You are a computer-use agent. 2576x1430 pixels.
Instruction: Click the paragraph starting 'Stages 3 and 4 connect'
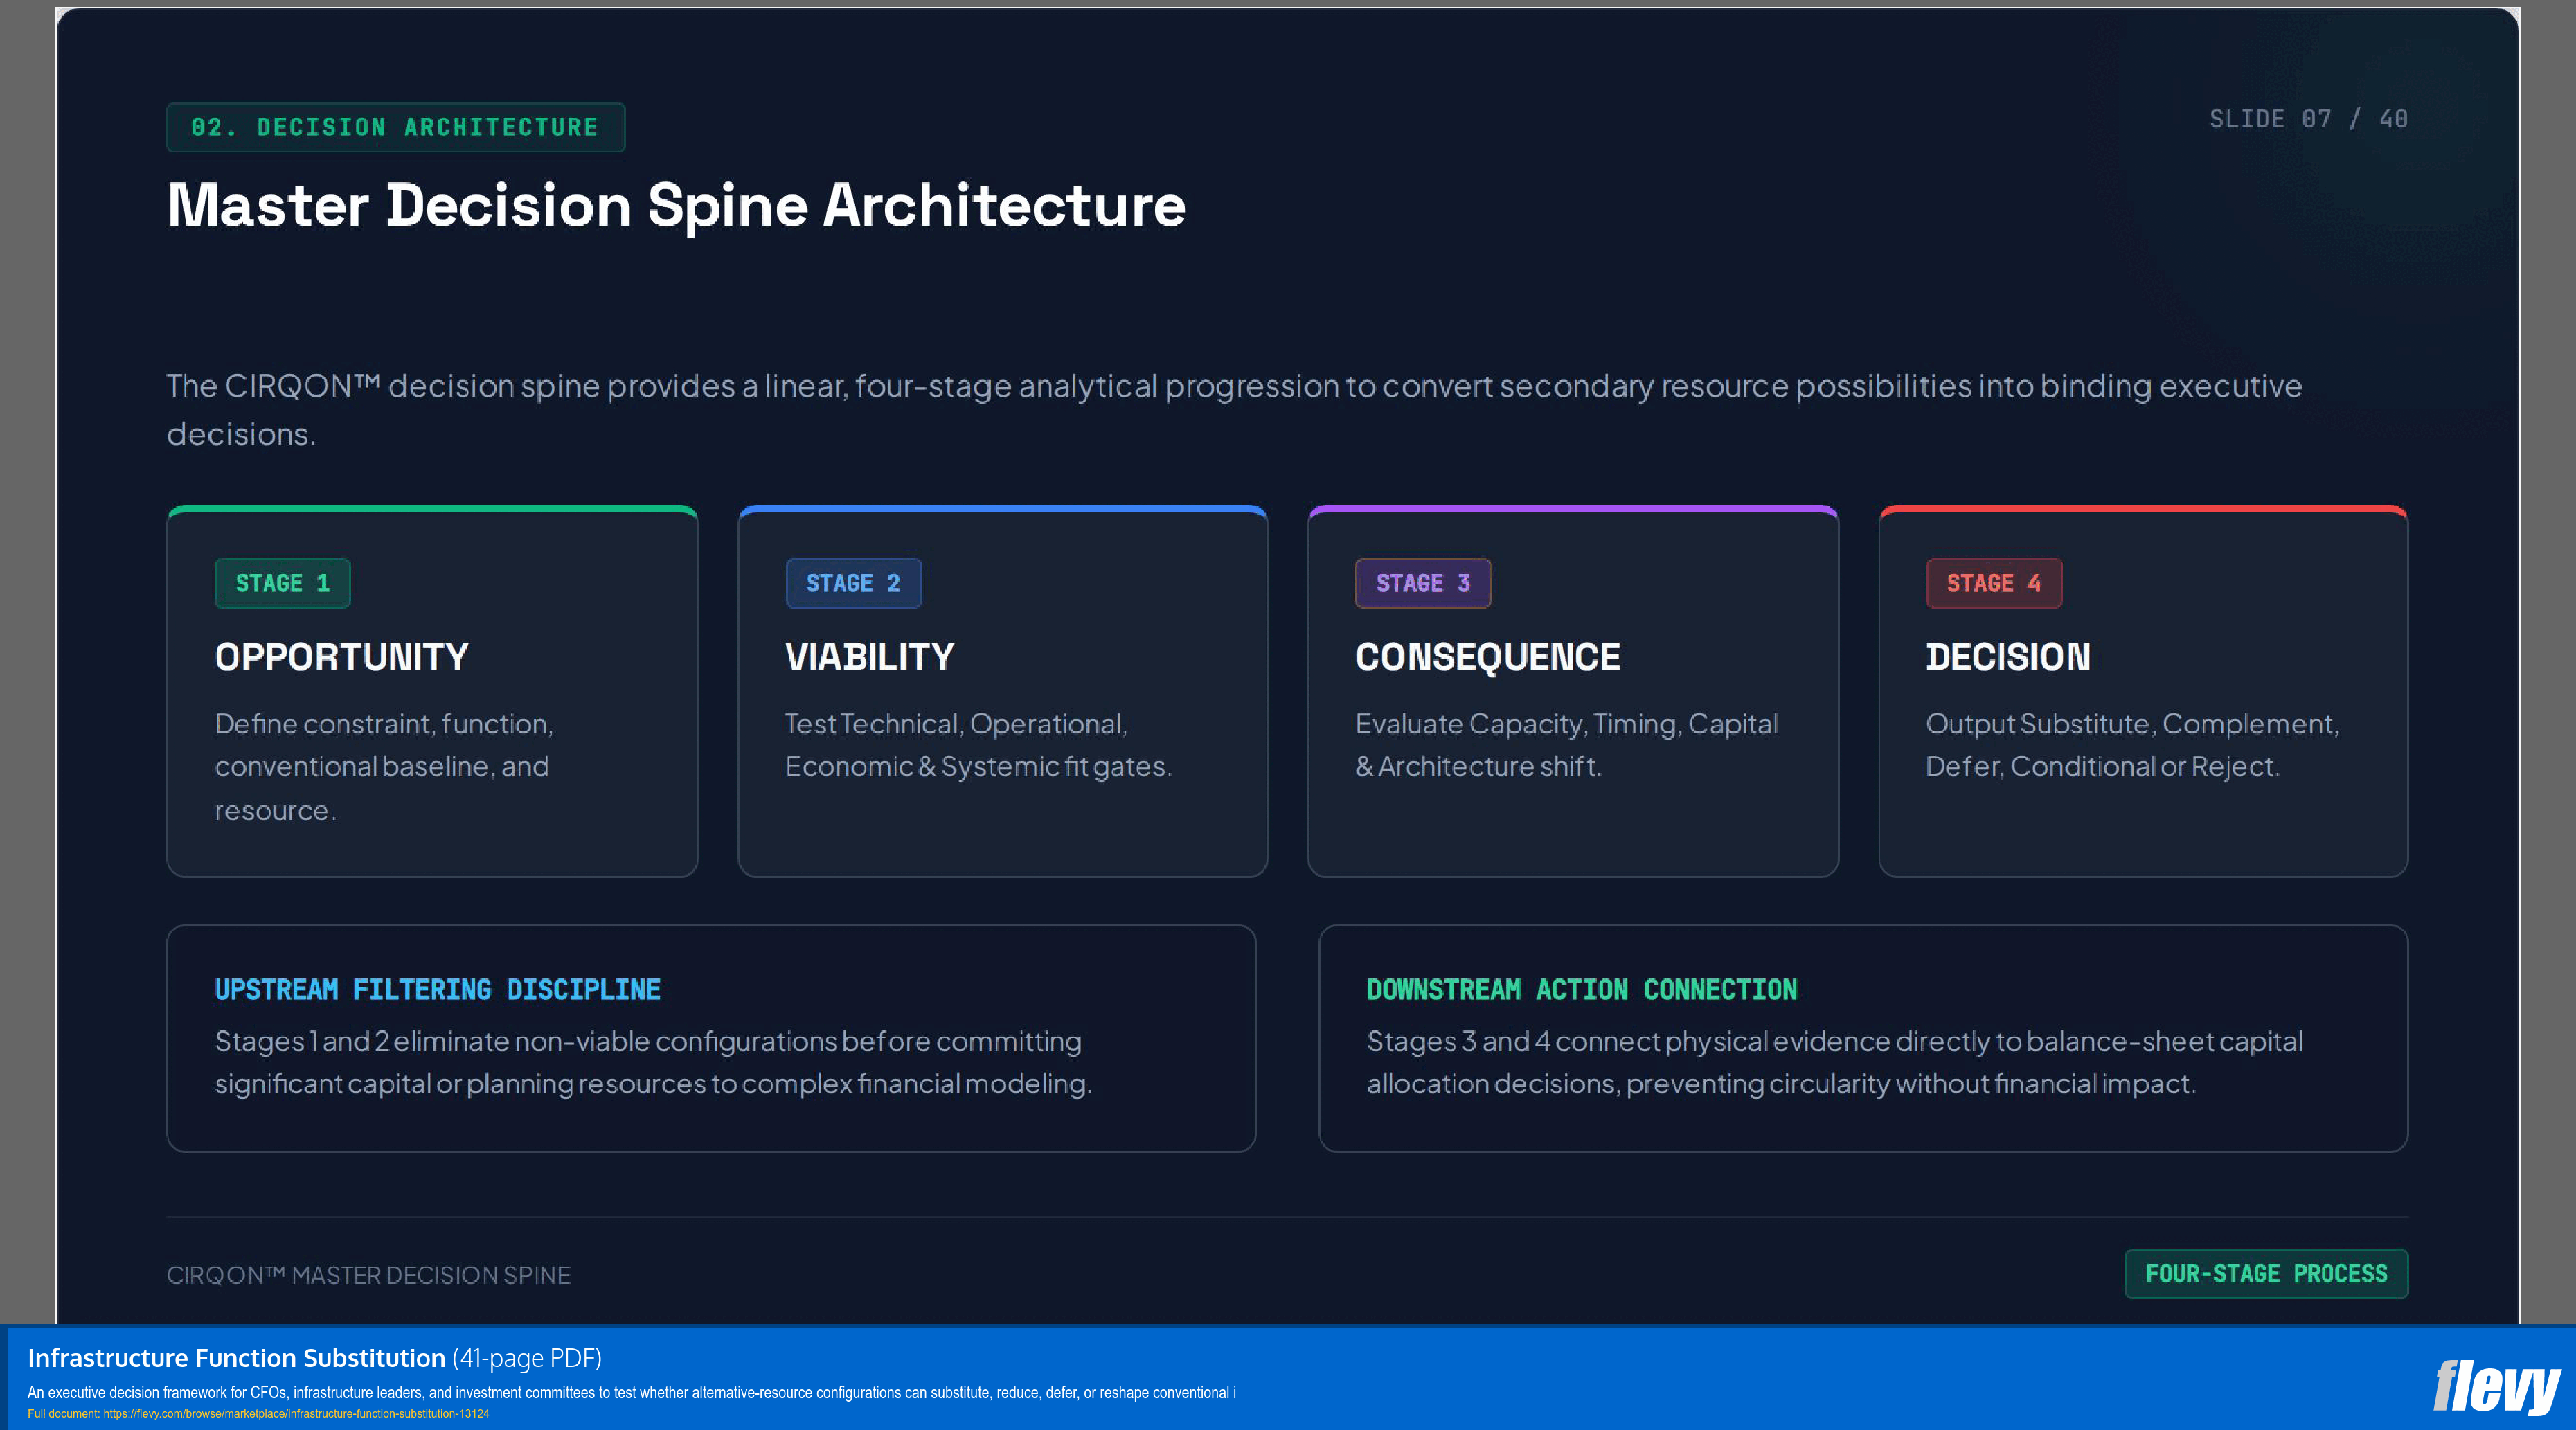click(1835, 1062)
